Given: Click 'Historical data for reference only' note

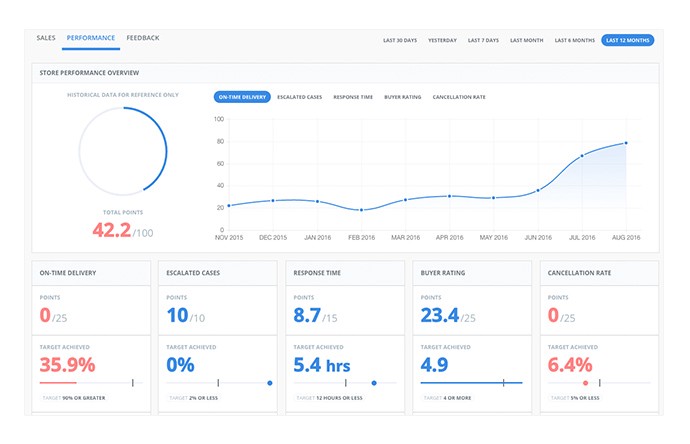Looking at the screenshot, I should pyautogui.click(x=123, y=95).
